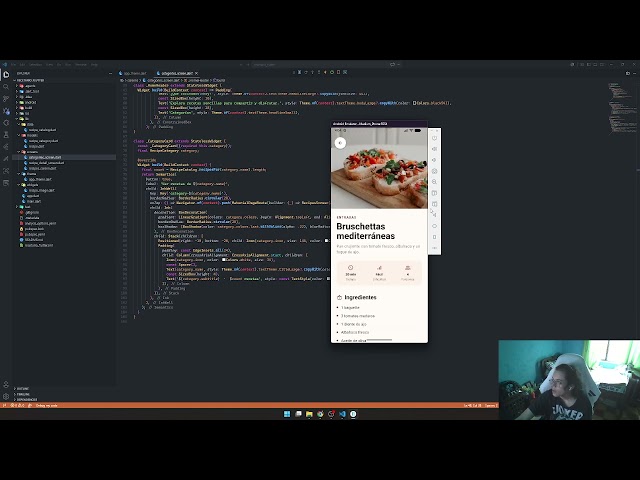Switch to the app_theme.dart tab
The height and width of the screenshot is (480, 640).
click(x=133, y=73)
